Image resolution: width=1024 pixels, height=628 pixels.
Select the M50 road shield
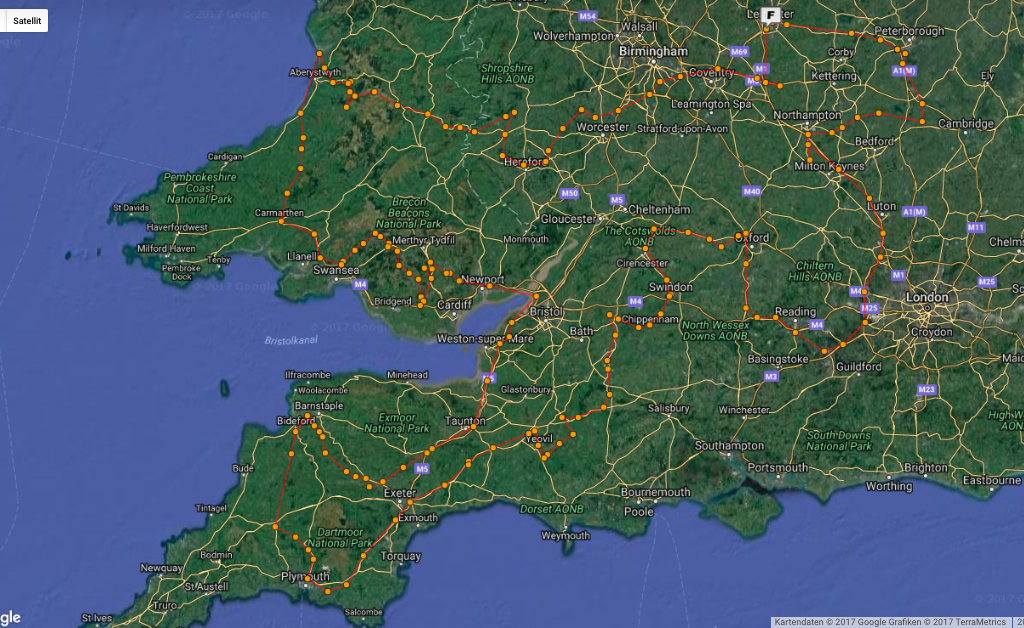pyautogui.click(x=569, y=193)
